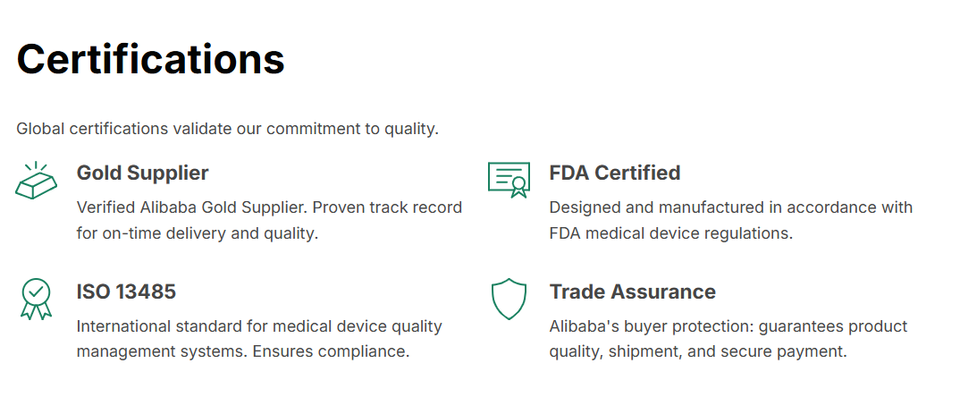Click the global certifications subtitle text
This screenshot has width=960, height=414.
[227, 129]
